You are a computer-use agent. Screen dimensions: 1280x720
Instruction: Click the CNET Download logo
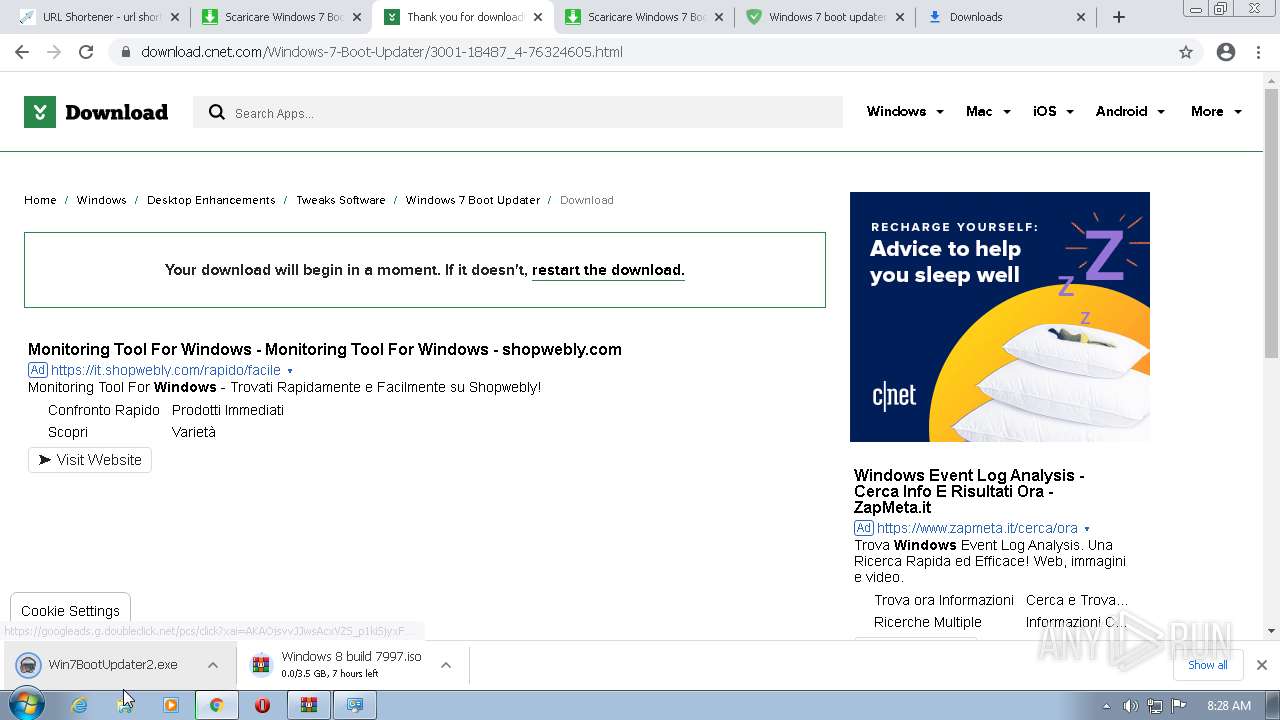pyautogui.click(x=96, y=112)
